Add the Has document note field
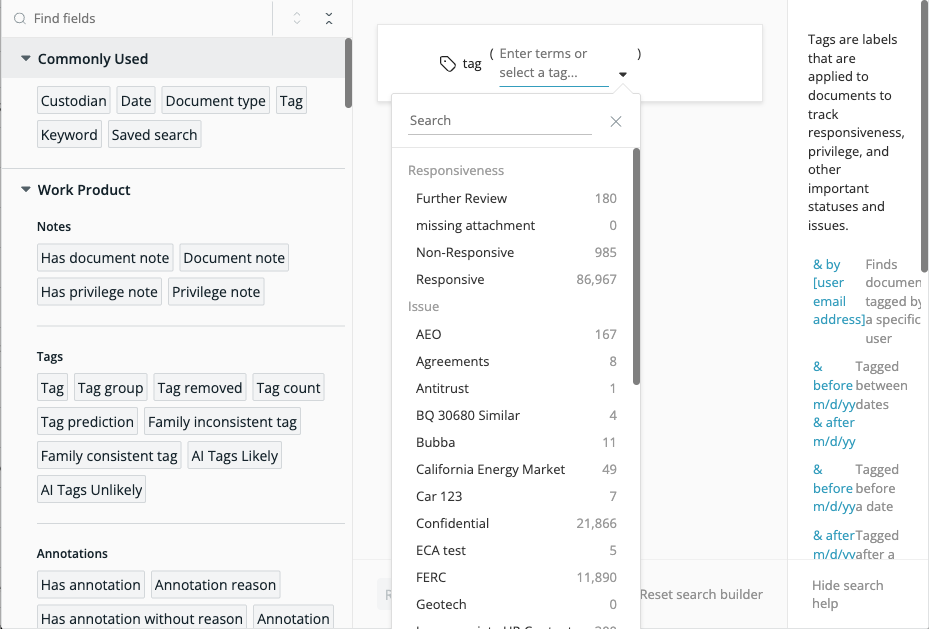Image resolution: width=929 pixels, height=629 pixels. click(x=105, y=258)
